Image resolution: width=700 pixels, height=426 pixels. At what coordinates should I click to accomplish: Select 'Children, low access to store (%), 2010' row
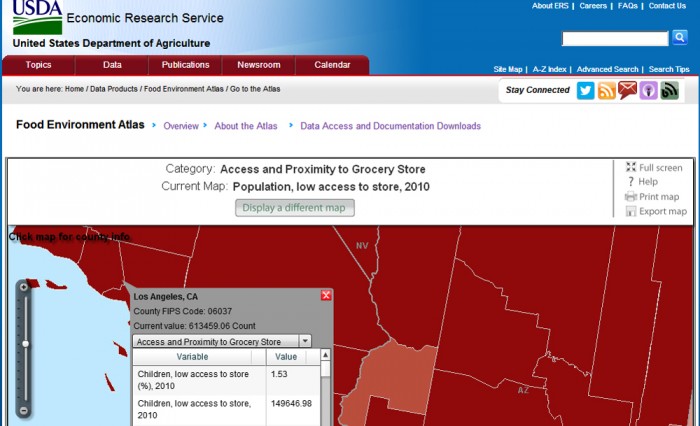tap(226, 380)
